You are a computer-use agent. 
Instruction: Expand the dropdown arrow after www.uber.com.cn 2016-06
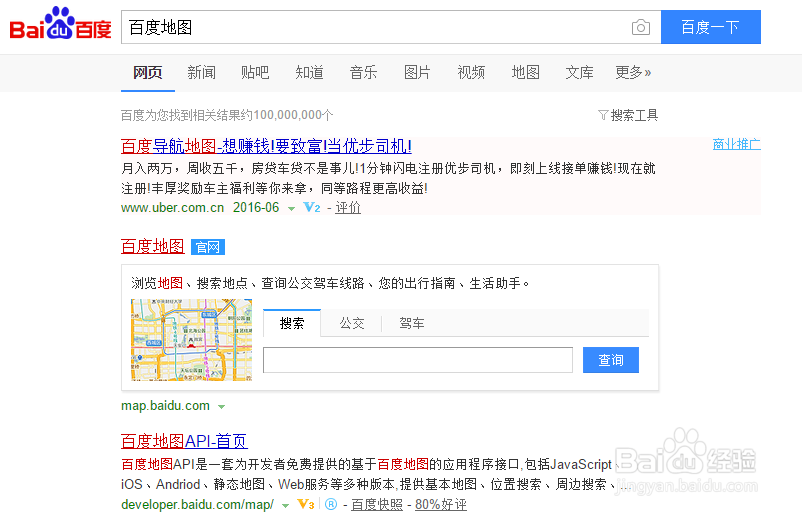click(292, 209)
